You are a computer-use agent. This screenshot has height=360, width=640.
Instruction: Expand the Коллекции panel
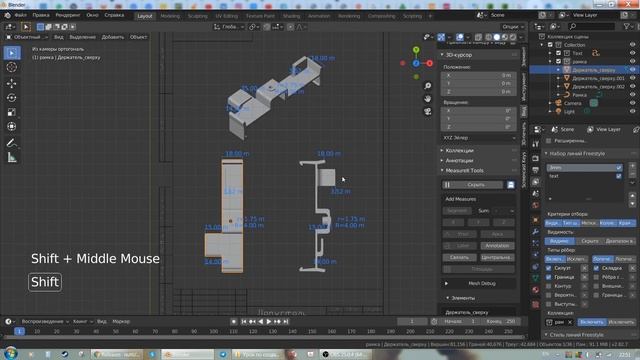click(459, 151)
